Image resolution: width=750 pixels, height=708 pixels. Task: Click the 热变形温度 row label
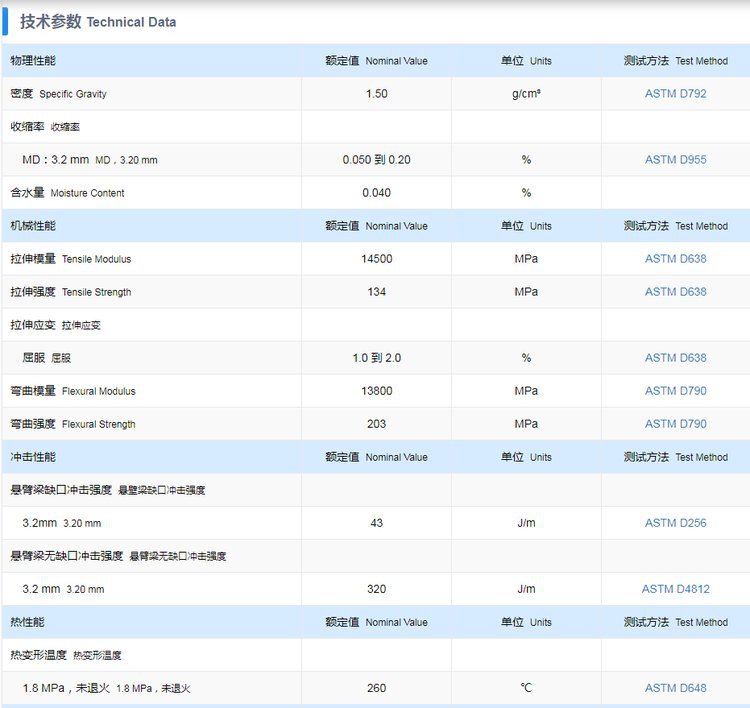coord(66,655)
